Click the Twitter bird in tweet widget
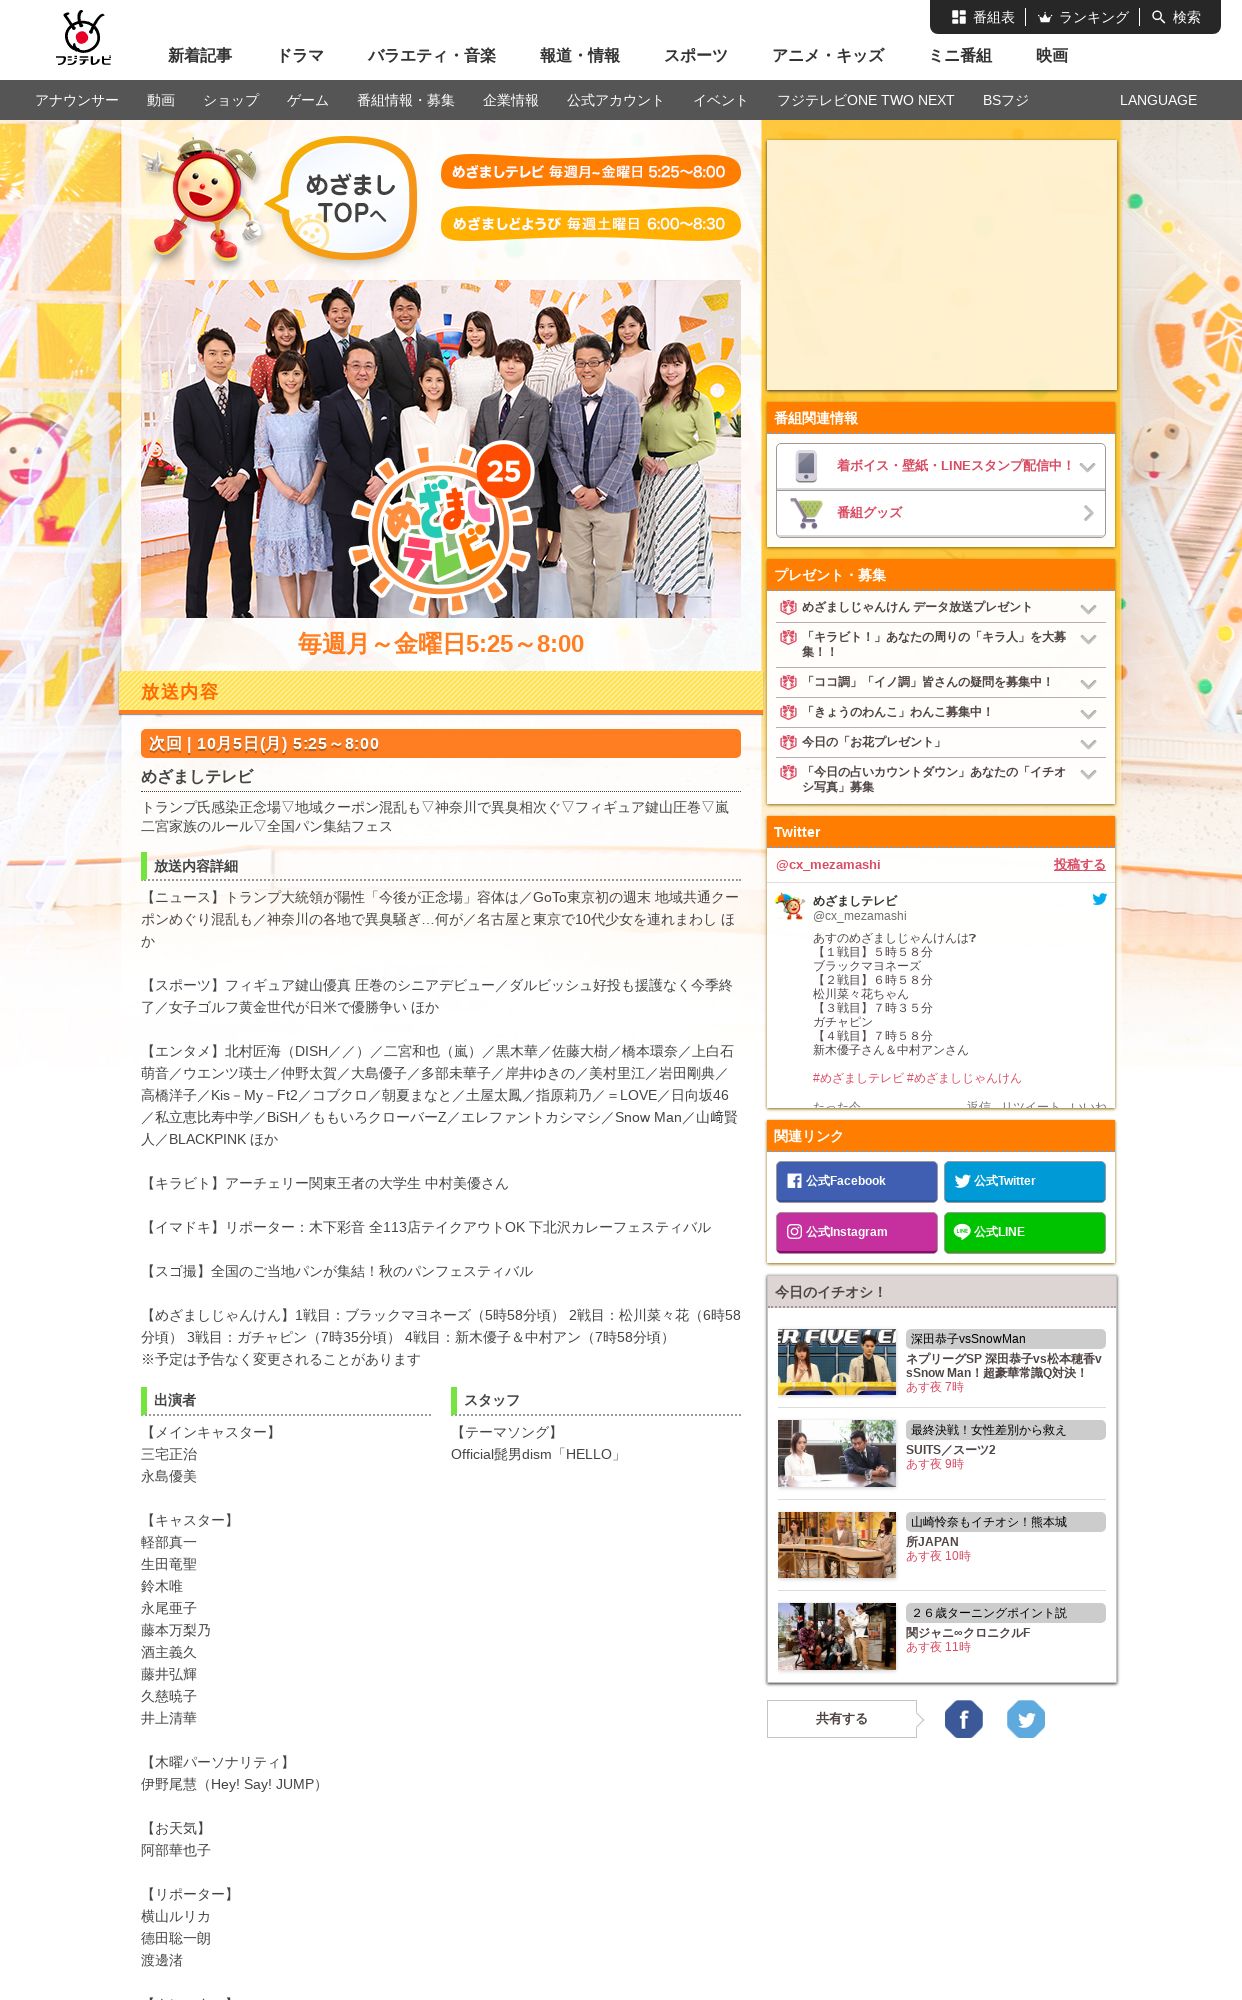 tap(1099, 899)
